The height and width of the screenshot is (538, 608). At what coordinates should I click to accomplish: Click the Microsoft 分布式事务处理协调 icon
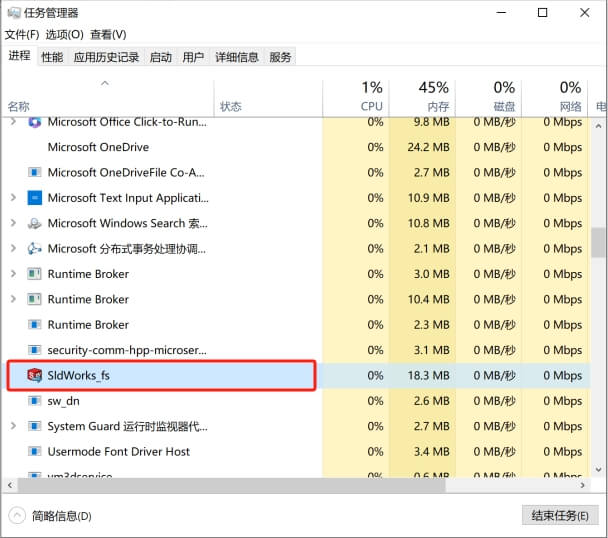point(35,248)
